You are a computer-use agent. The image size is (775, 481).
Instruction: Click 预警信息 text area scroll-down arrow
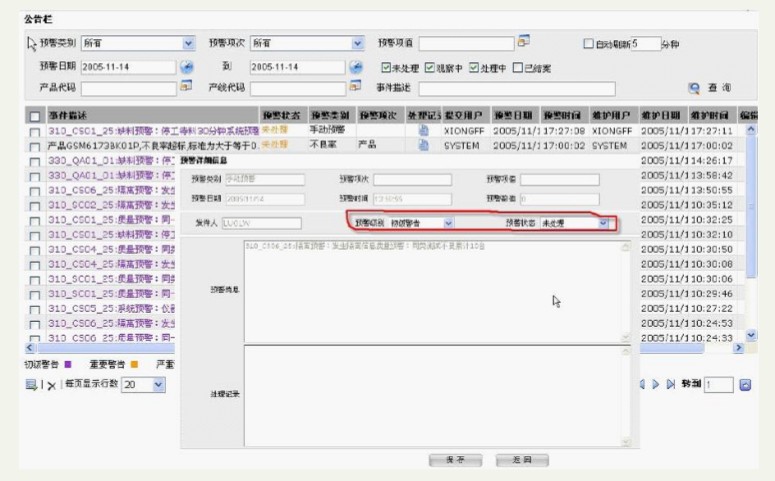click(x=626, y=337)
